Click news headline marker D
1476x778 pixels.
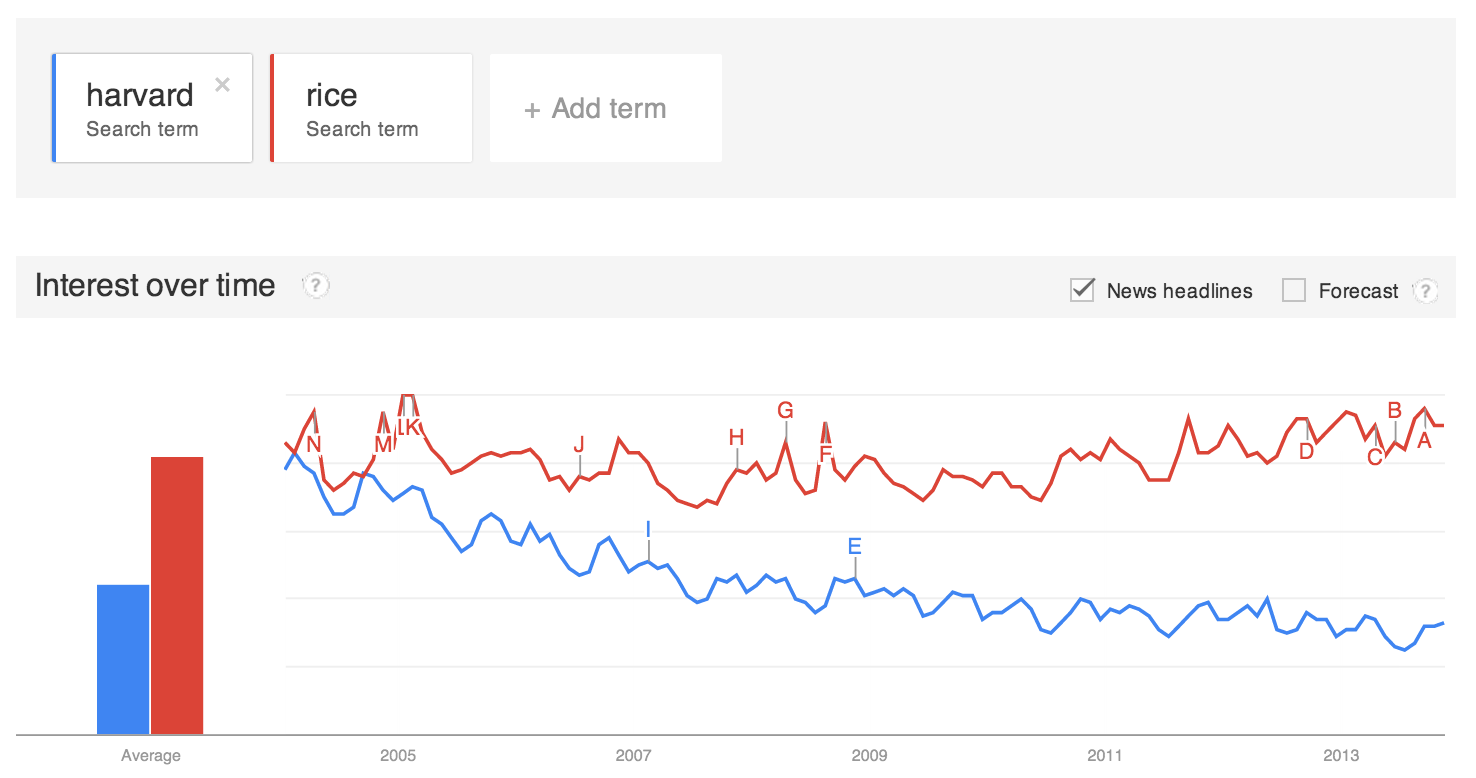click(1306, 451)
